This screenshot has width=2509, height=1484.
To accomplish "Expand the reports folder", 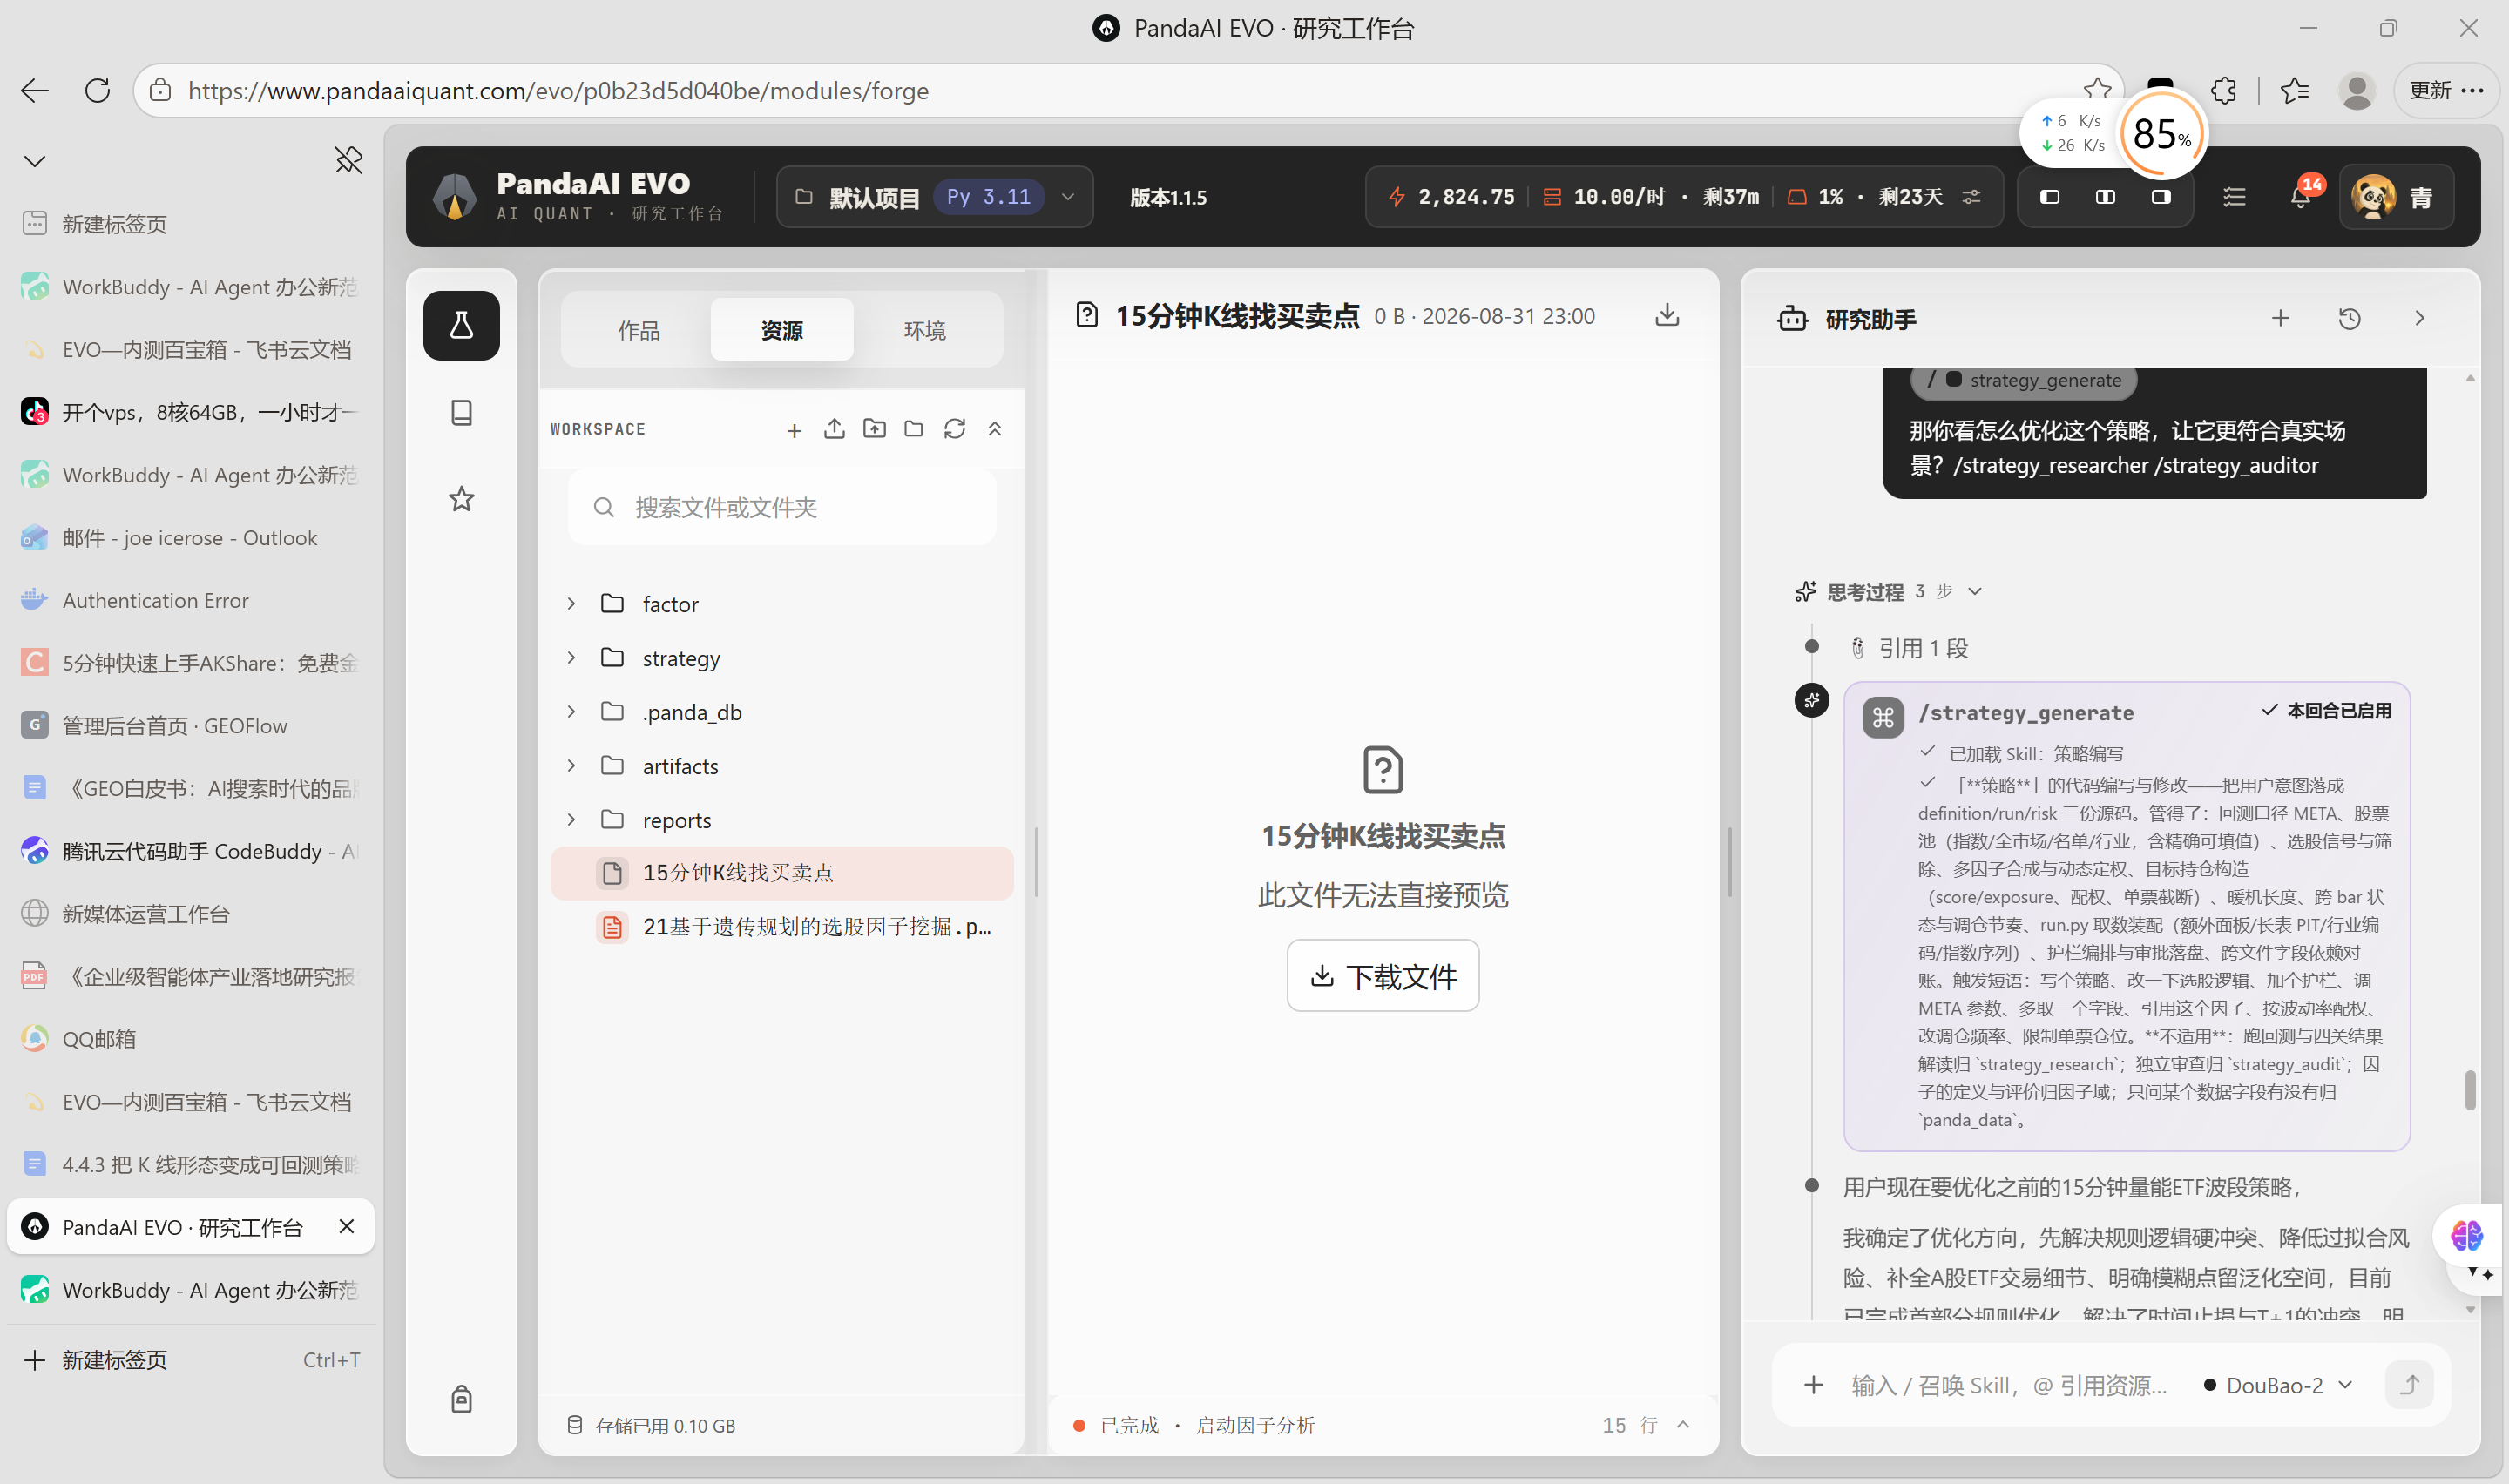I will tap(571, 820).
